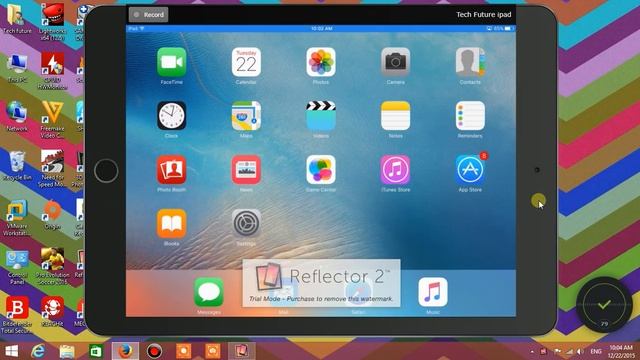Viewport: 640px width, 360px height.
Task: Open the Tech future desktop folder
Action: point(17,20)
